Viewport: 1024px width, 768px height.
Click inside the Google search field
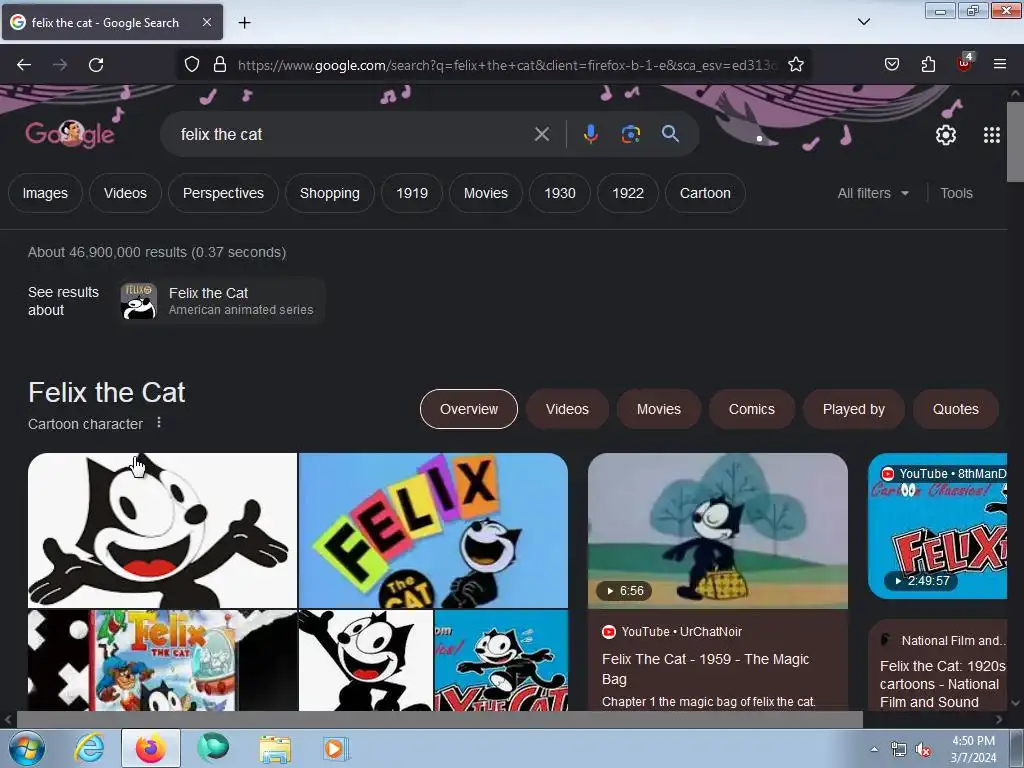353,134
